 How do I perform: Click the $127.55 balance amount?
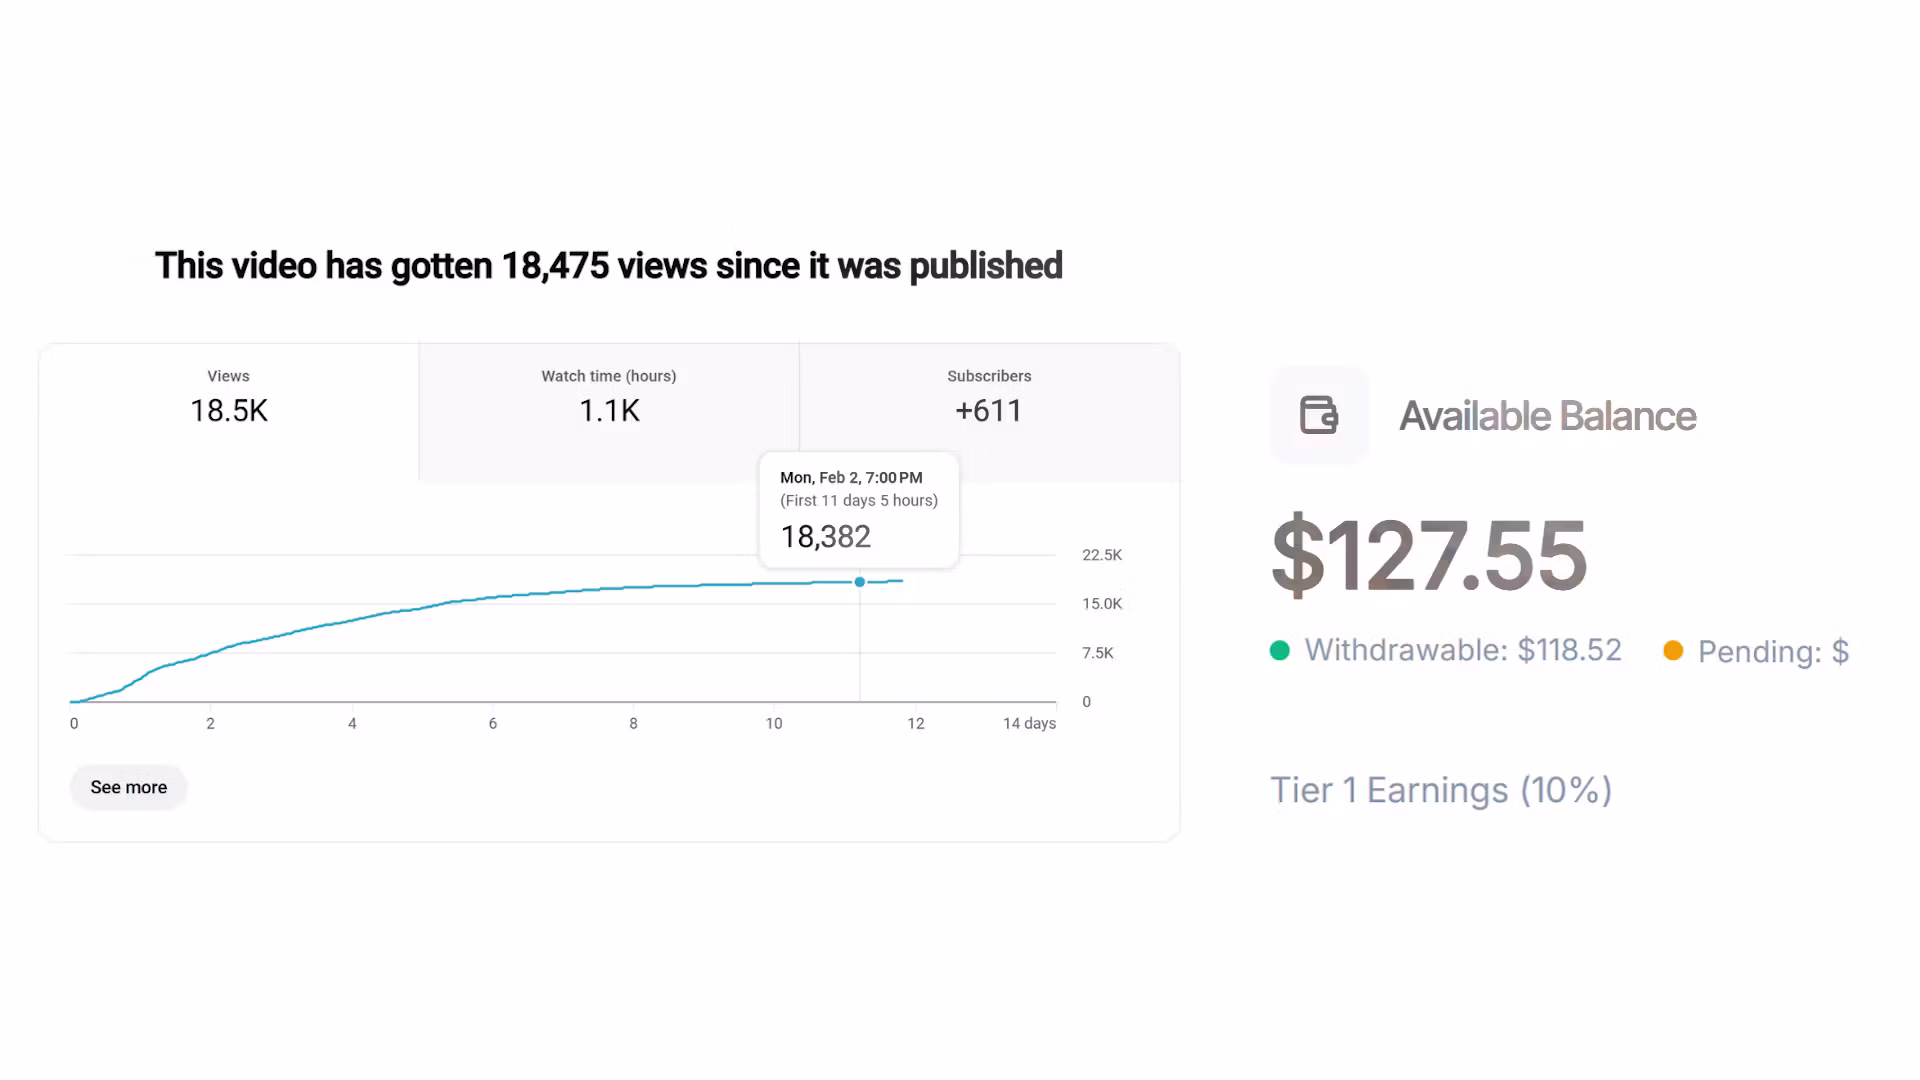pos(1429,555)
